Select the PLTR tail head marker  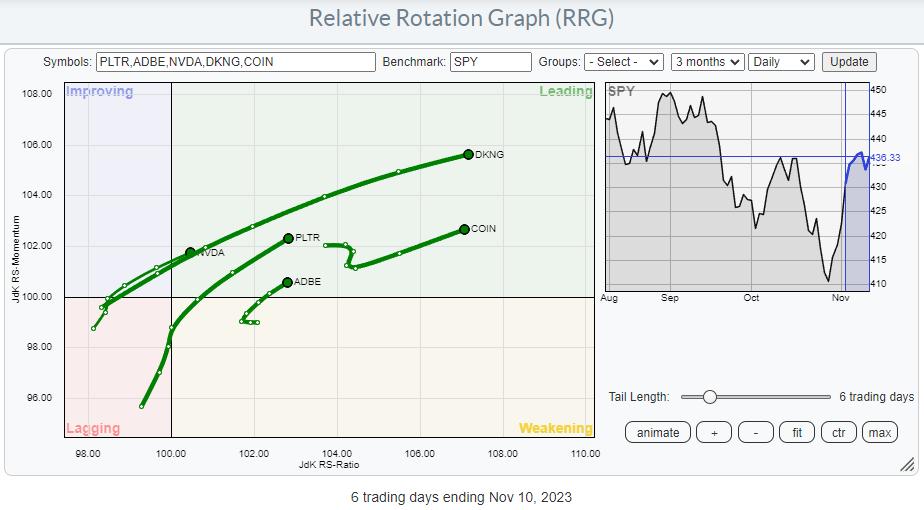point(288,238)
